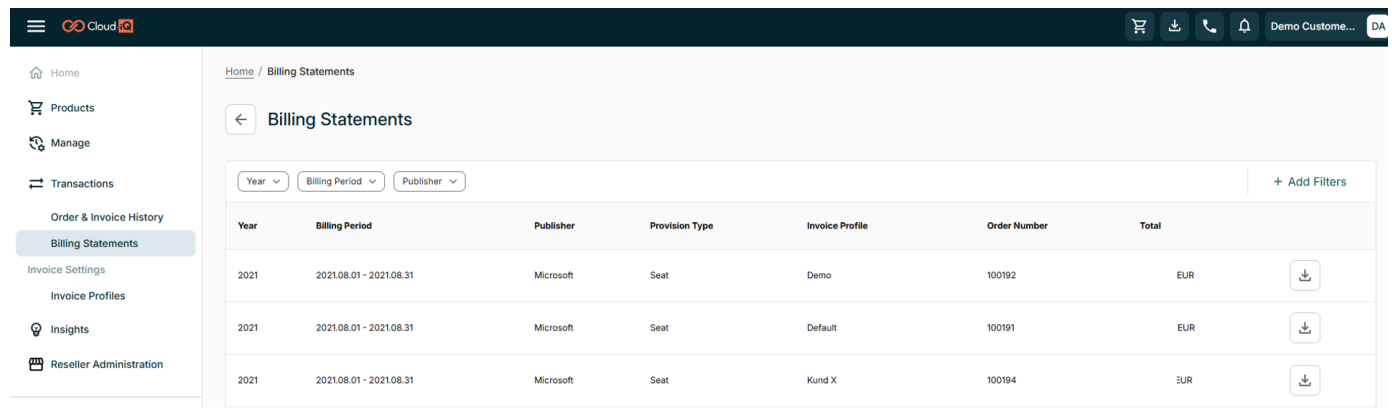Click the back arrow button
The height and width of the screenshot is (410, 1392).
point(240,119)
